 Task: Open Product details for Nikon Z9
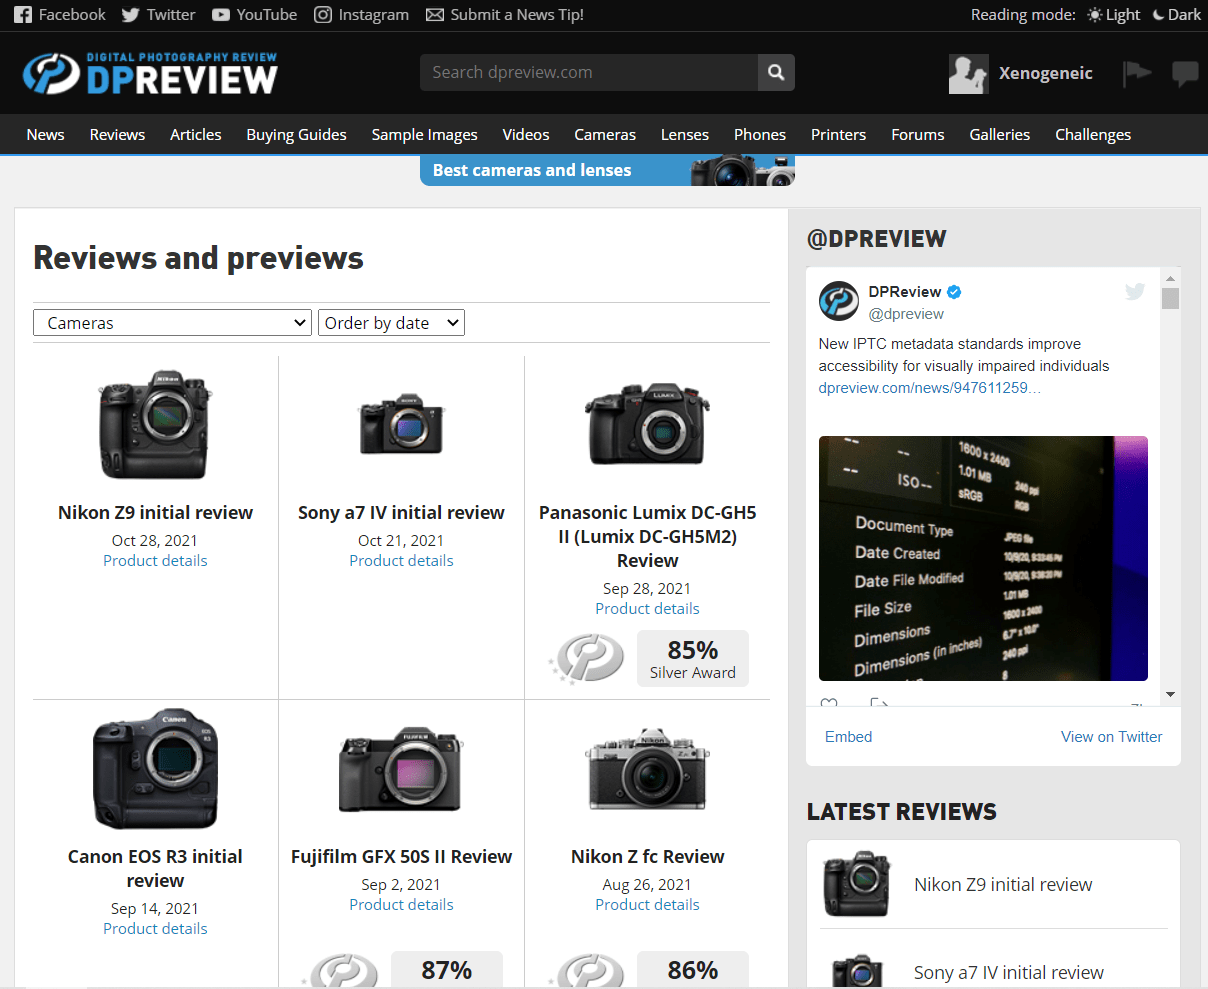(x=155, y=560)
